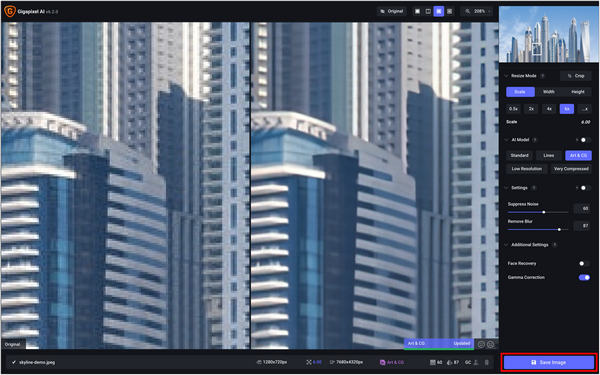Screen dimensions: 600x375
Task: Enable the Face Recovery toggle
Action: (584, 263)
